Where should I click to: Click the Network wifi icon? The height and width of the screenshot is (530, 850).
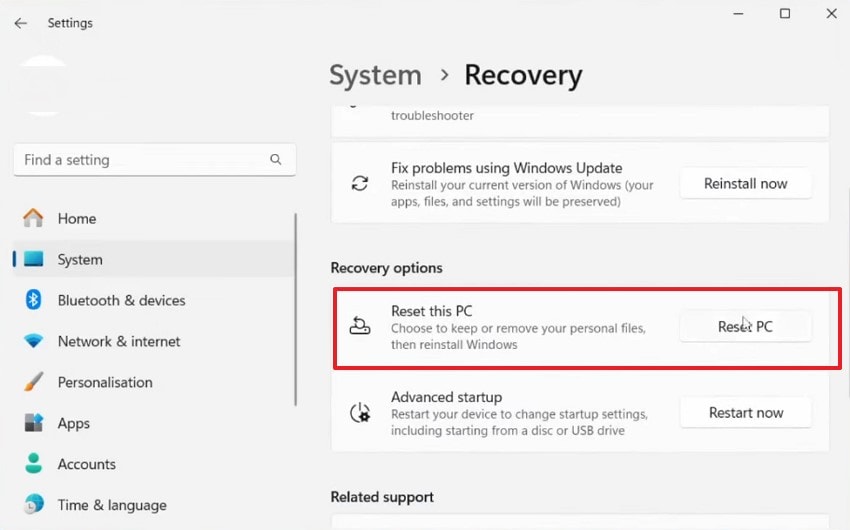point(34,341)
